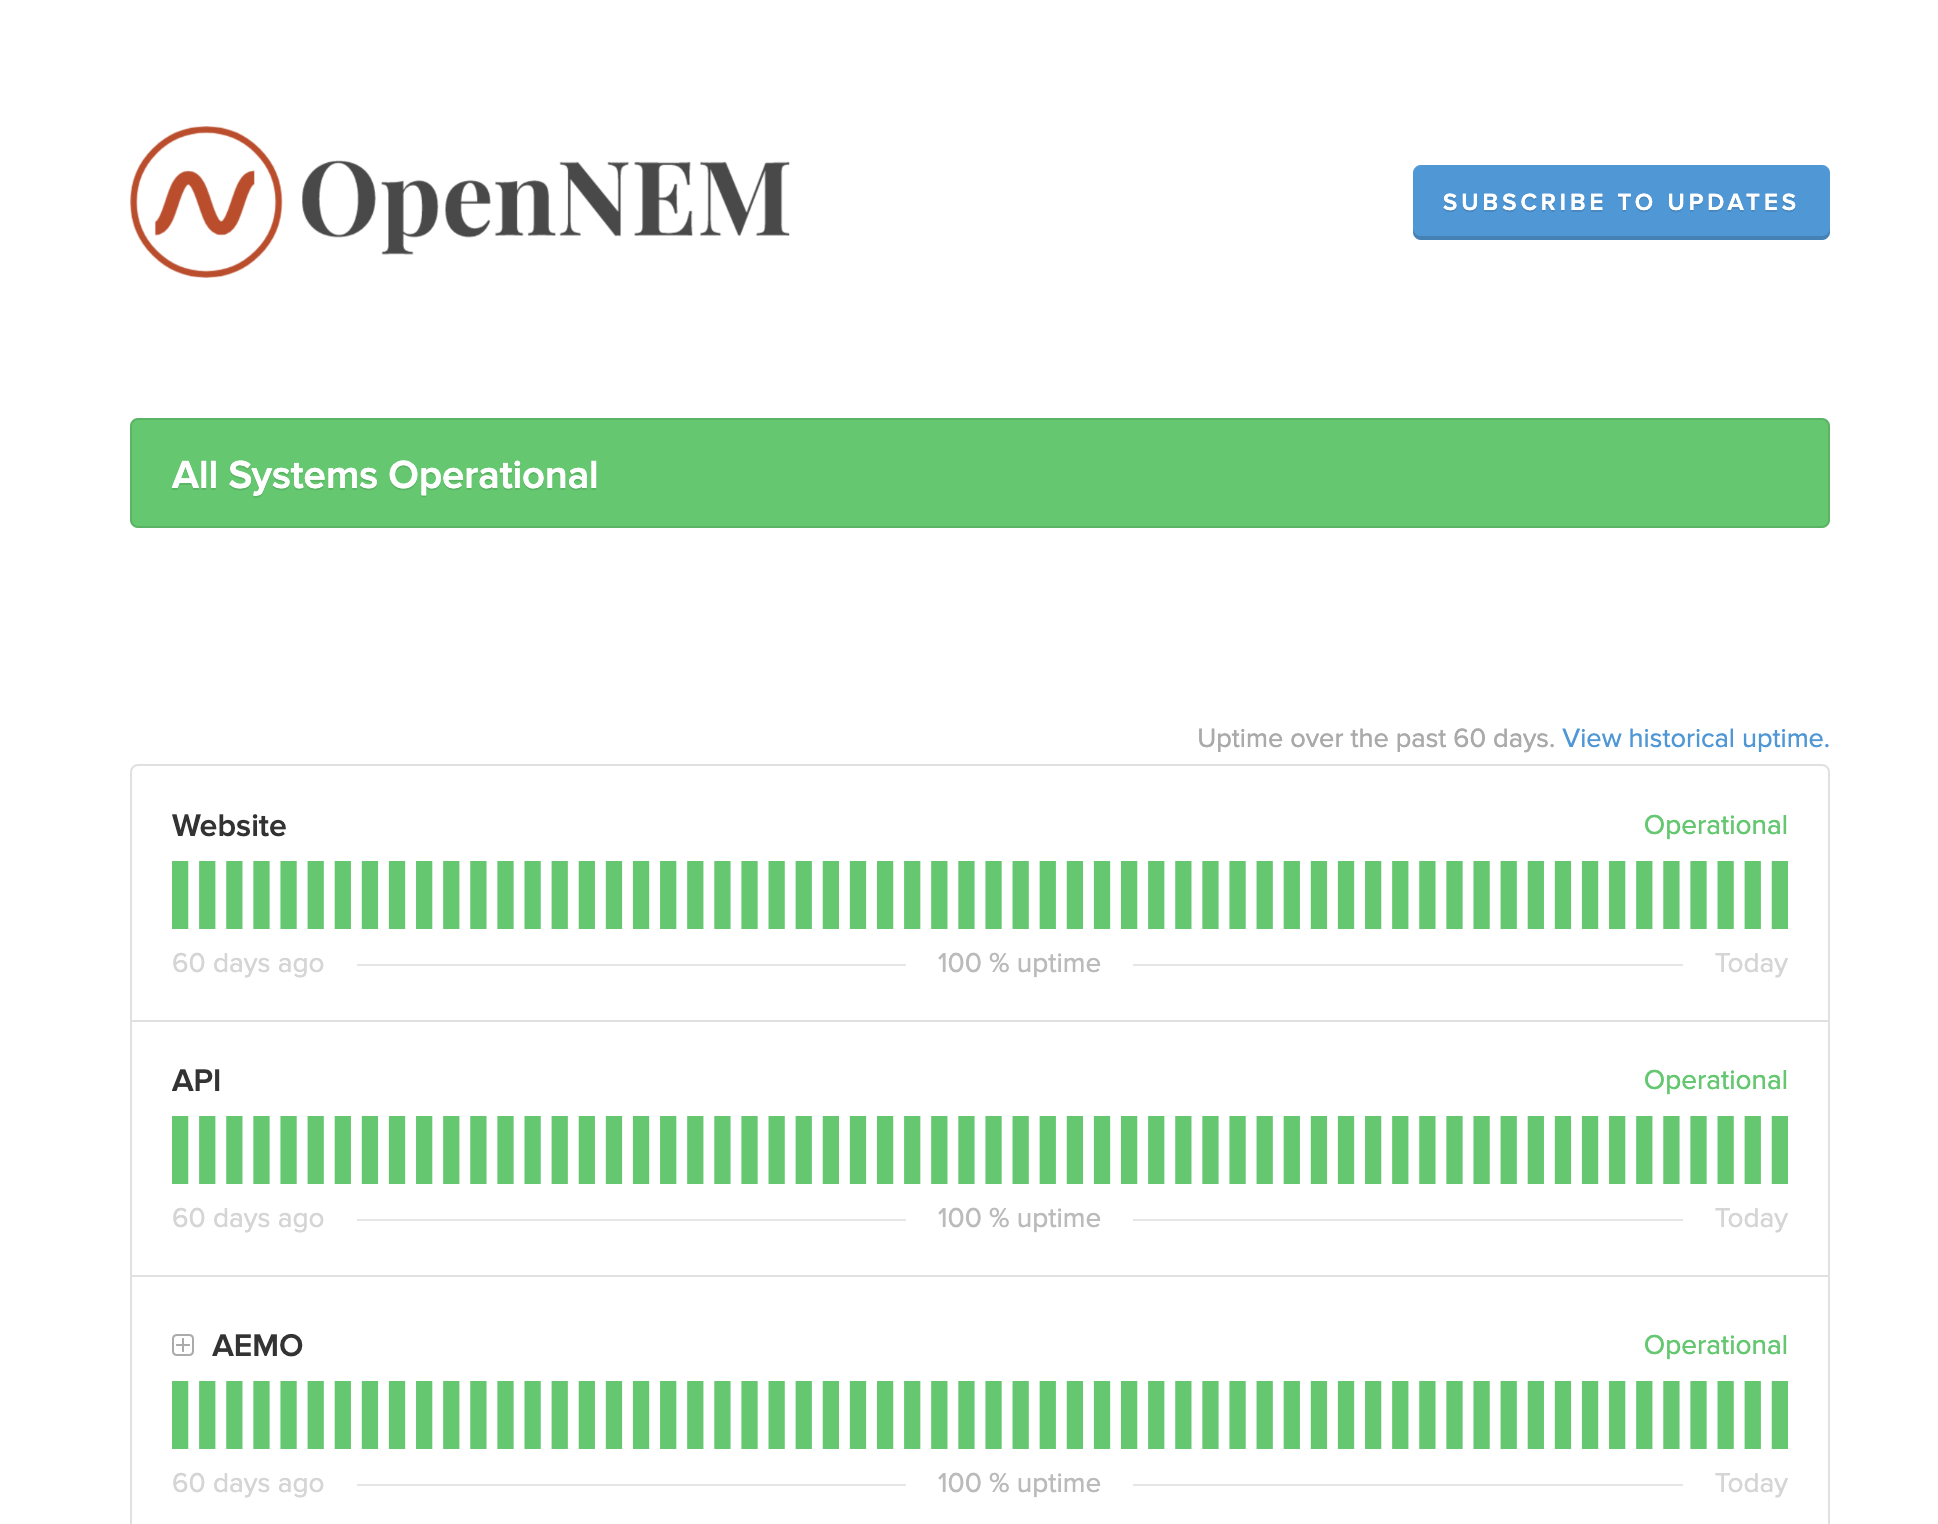The image size is (1938, 1524).
Task: Click the most recent Website uptime bar
Action: 1781,895
